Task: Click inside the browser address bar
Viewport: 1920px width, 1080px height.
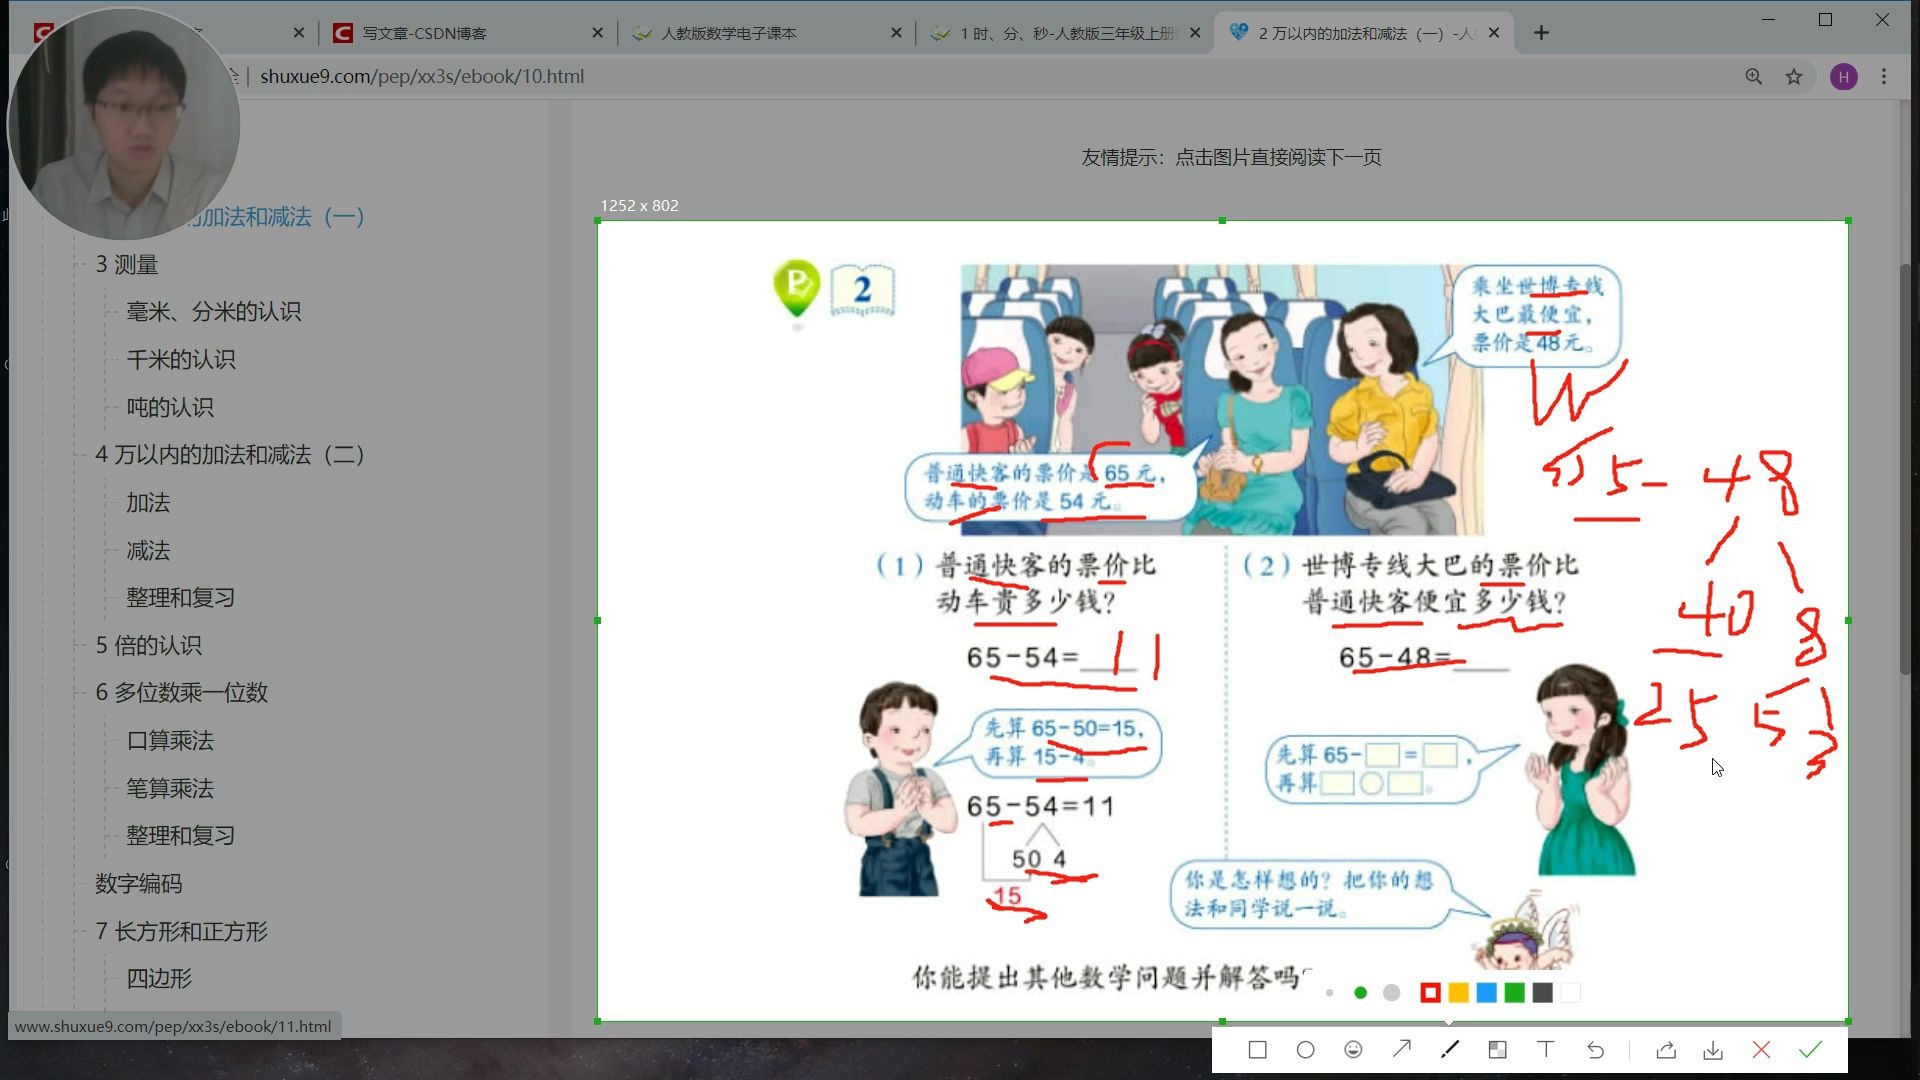Action: [600, 76]
